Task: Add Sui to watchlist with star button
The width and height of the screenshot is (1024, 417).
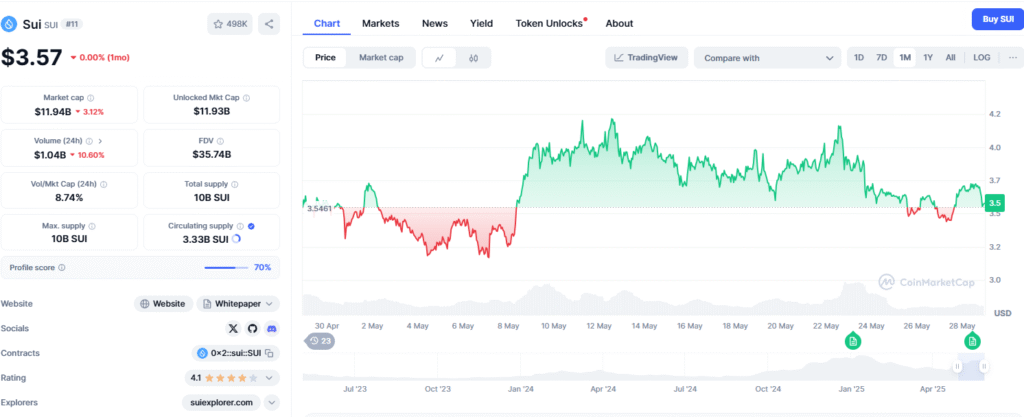Action: tap(230, 24)
